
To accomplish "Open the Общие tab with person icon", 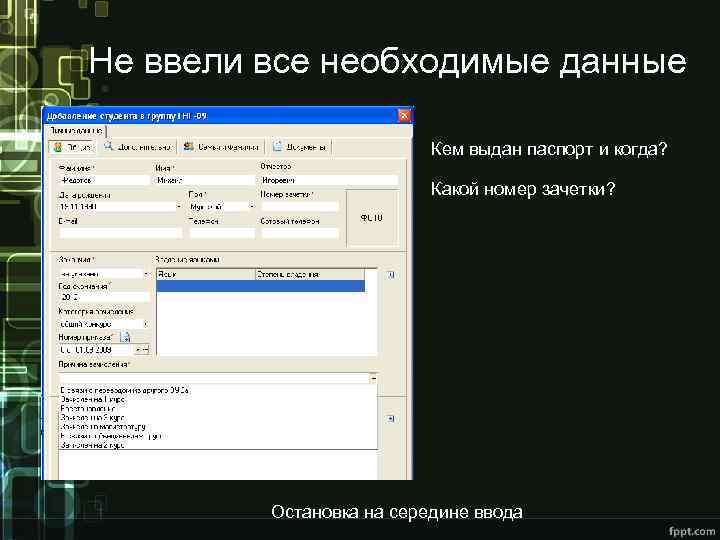I will pyautogui.click(x=73, y=147).
